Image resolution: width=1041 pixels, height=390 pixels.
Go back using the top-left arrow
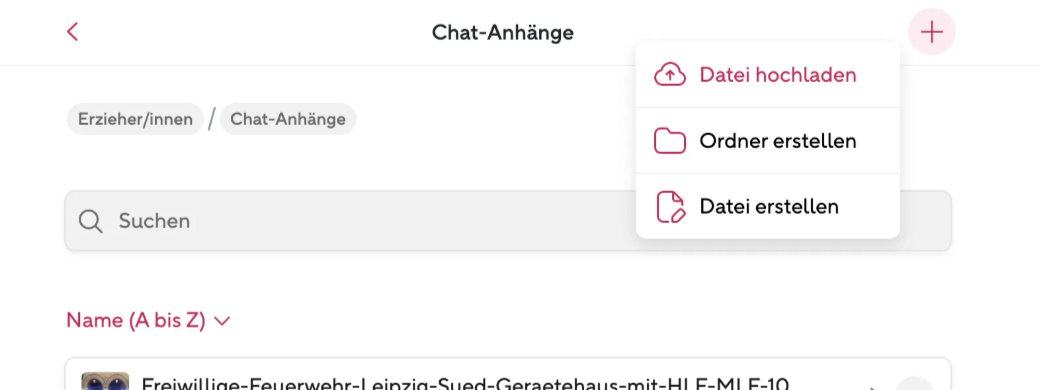pos(72,31)
